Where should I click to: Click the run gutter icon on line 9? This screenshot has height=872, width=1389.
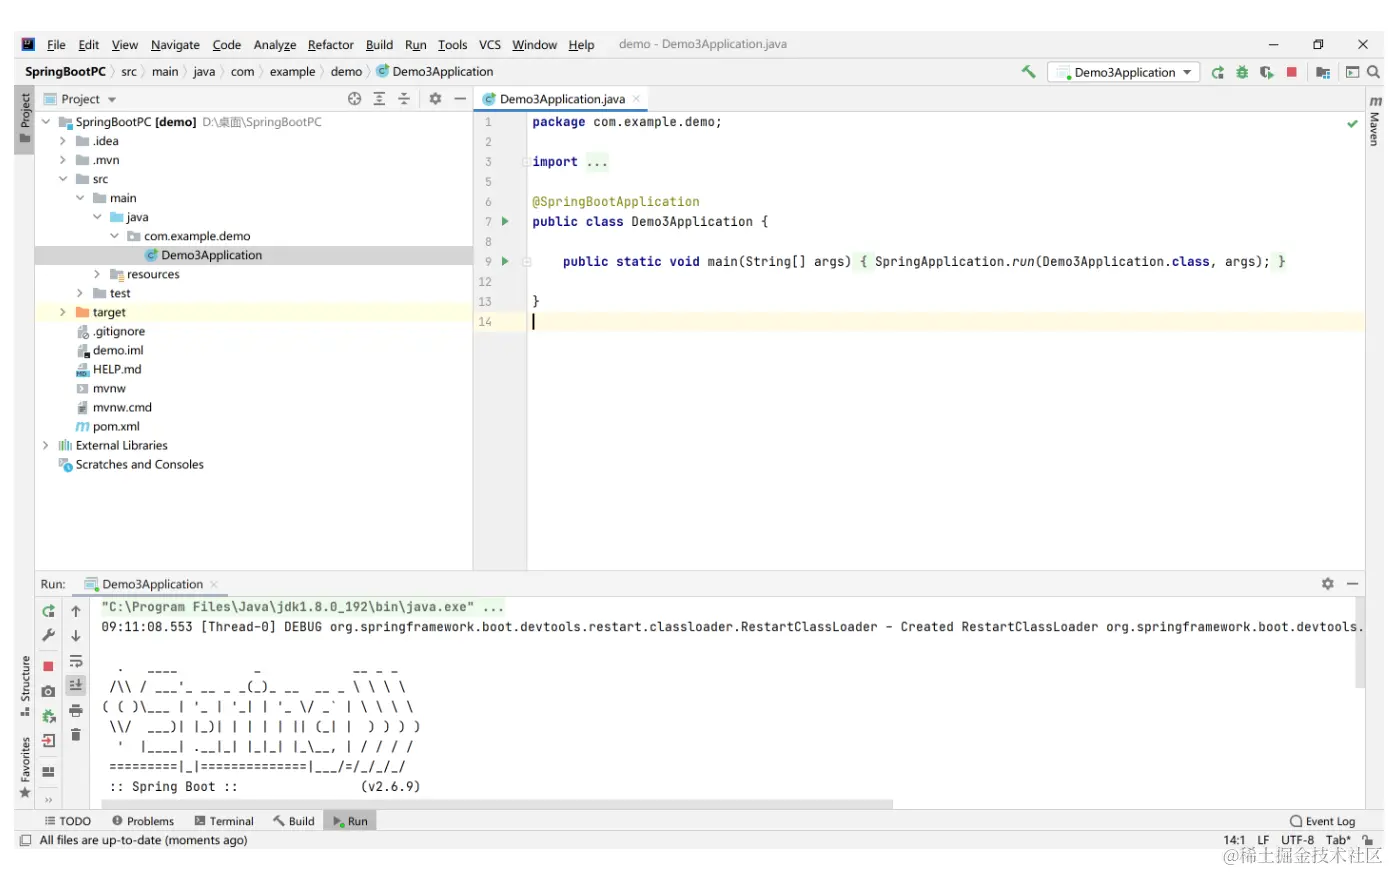click(505, 261)
